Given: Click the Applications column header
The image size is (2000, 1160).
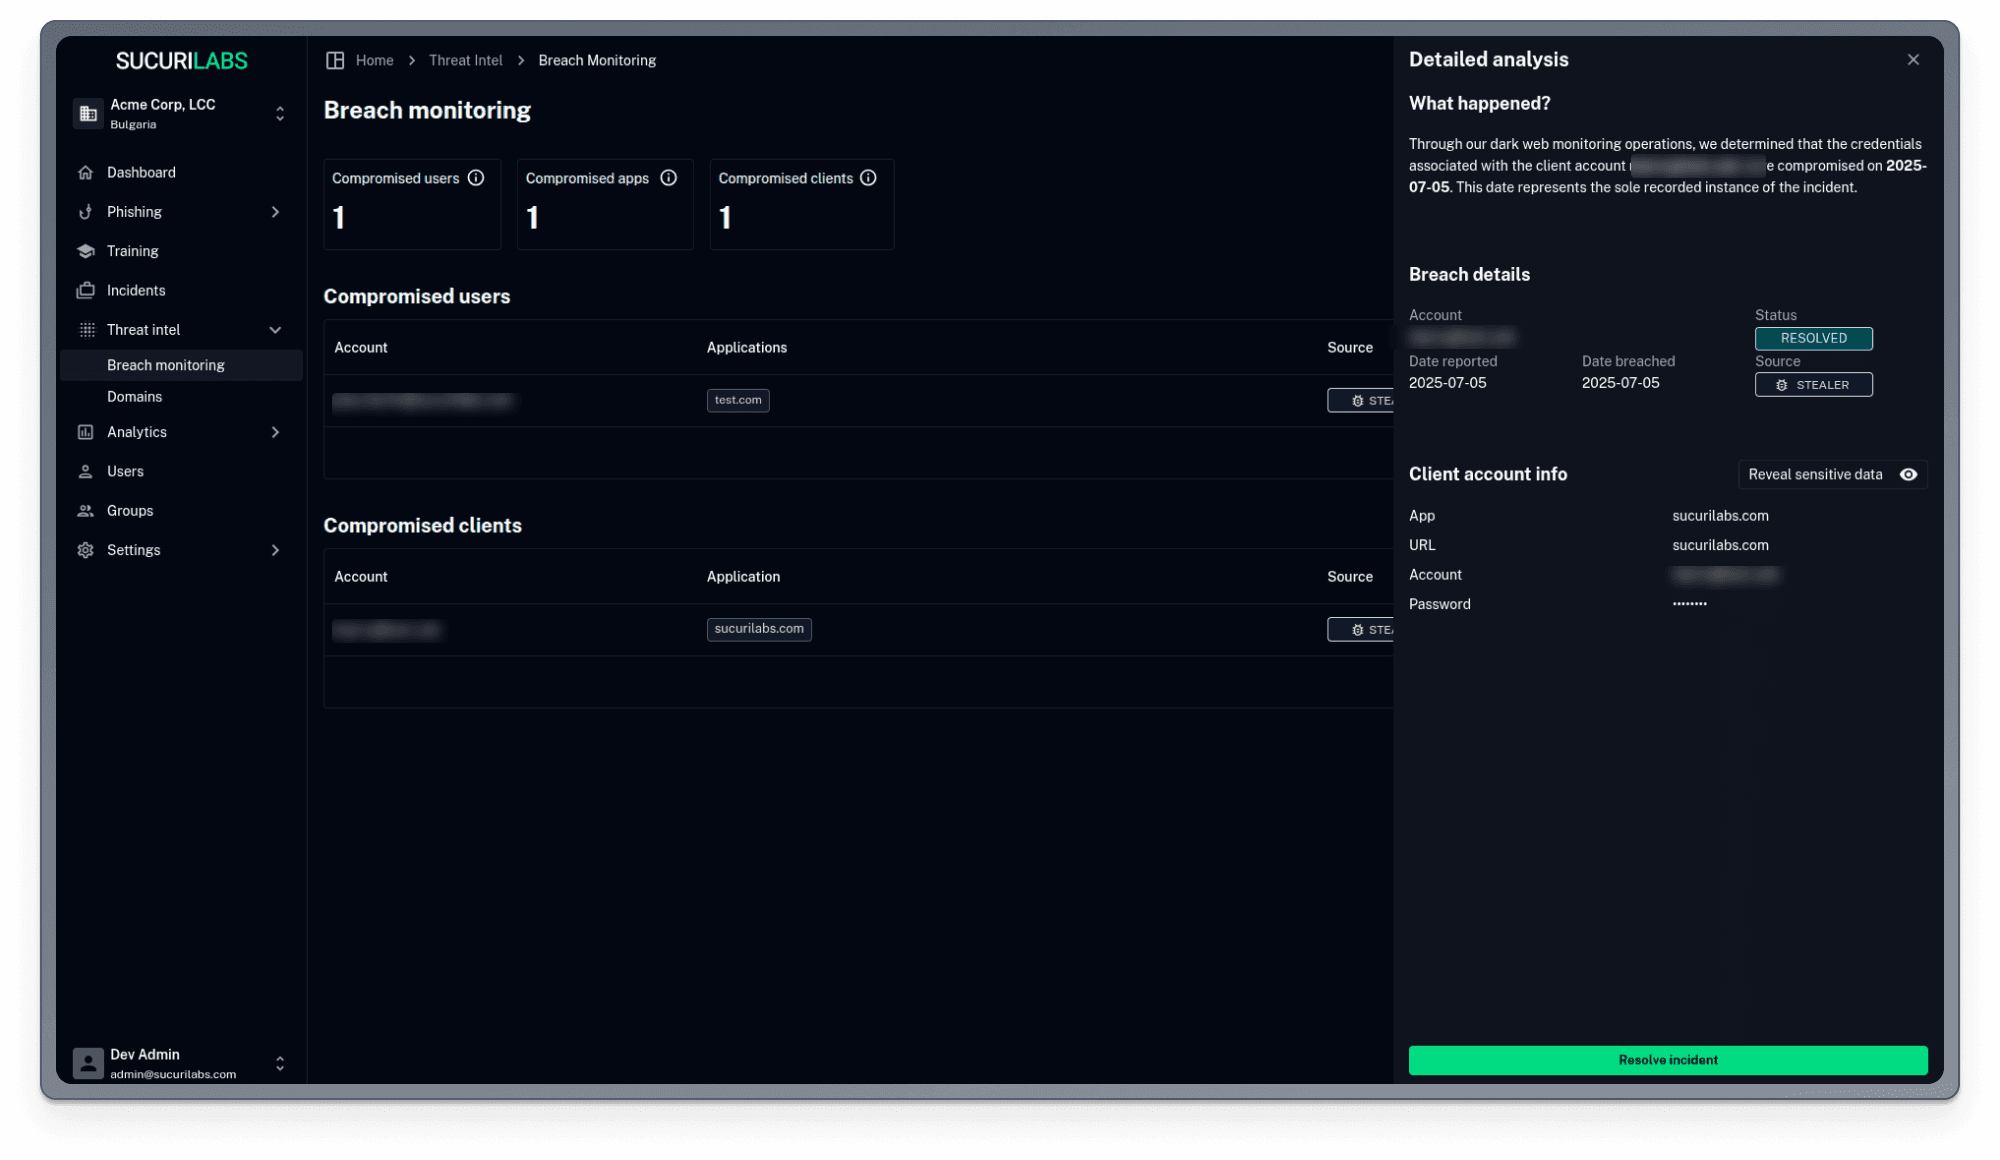Looking at the screenshot, I should pyautogui.click(x=746, y=348).
